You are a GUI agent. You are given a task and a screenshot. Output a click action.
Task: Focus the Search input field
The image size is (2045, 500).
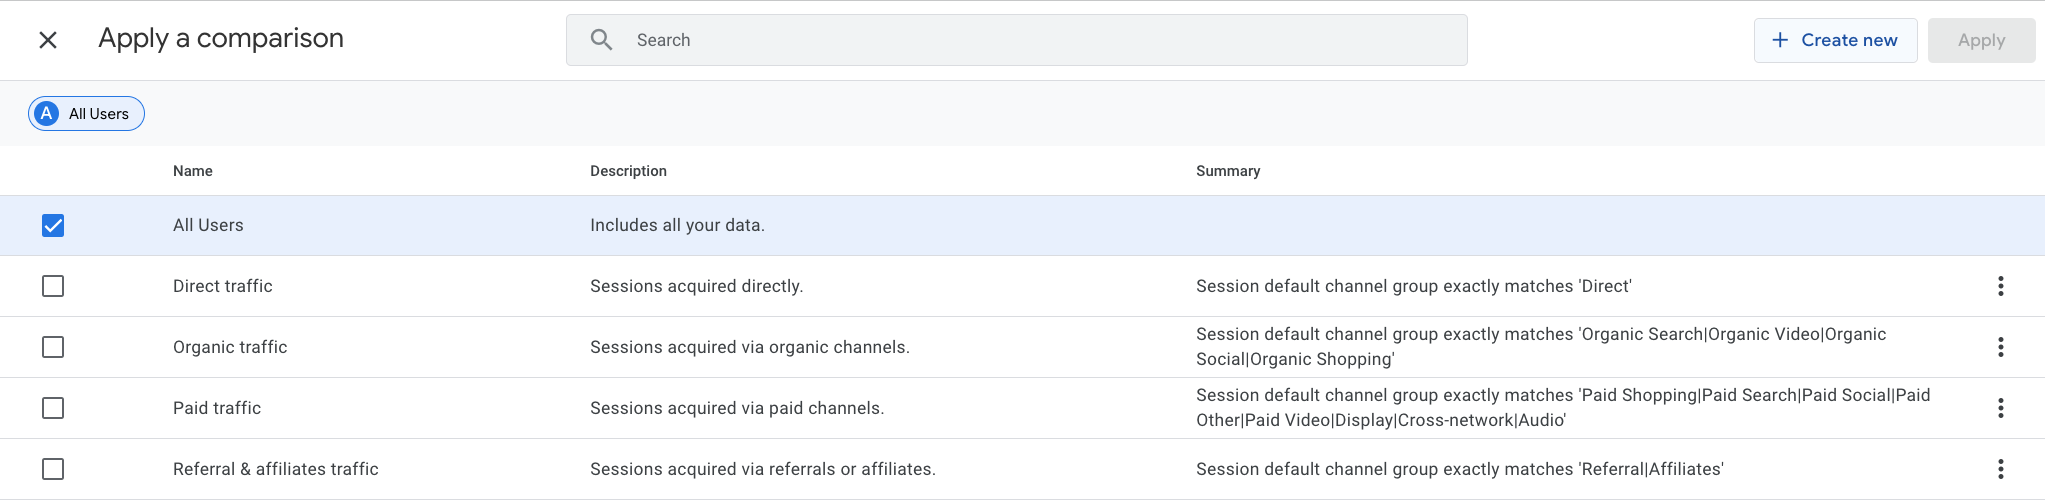[1016, 40]
